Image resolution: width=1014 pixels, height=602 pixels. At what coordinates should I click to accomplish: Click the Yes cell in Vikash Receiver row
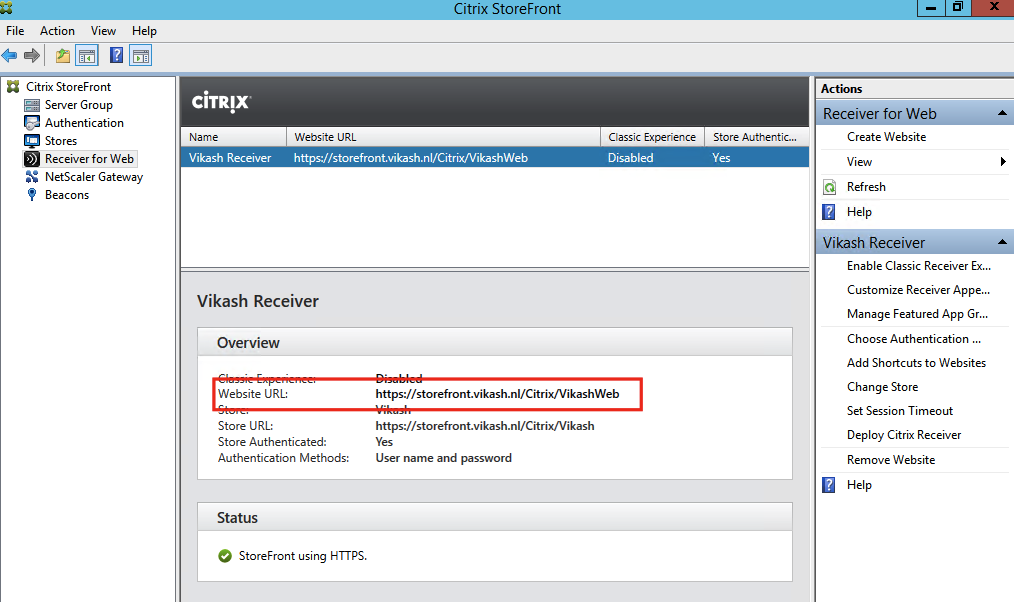click(x=721, y=158)
